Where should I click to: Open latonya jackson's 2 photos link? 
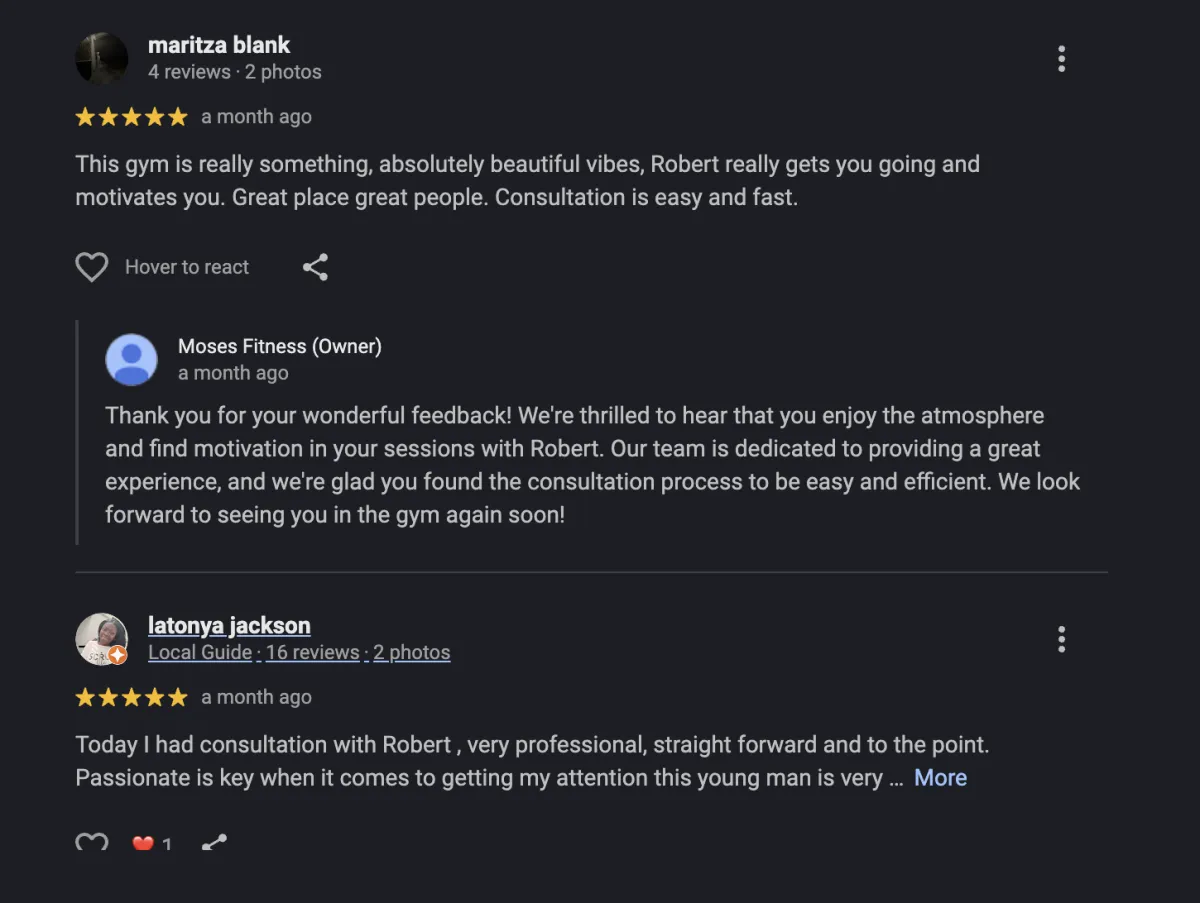point(412,653)
